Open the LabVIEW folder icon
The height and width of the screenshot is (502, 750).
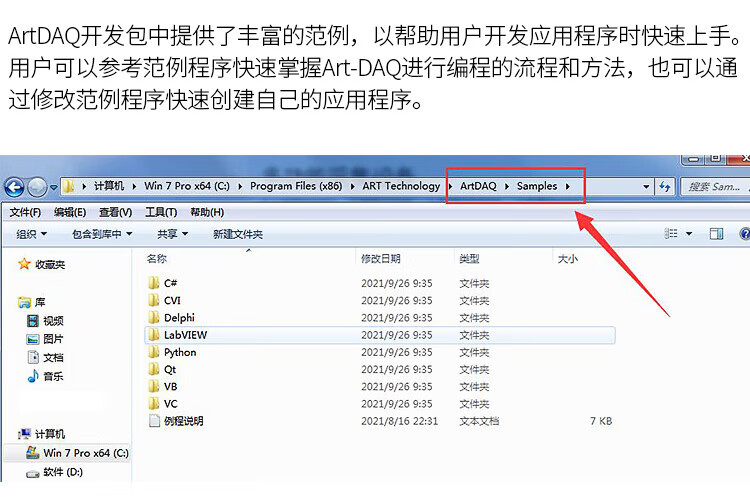pyautogui.click(x=154, y=335)
